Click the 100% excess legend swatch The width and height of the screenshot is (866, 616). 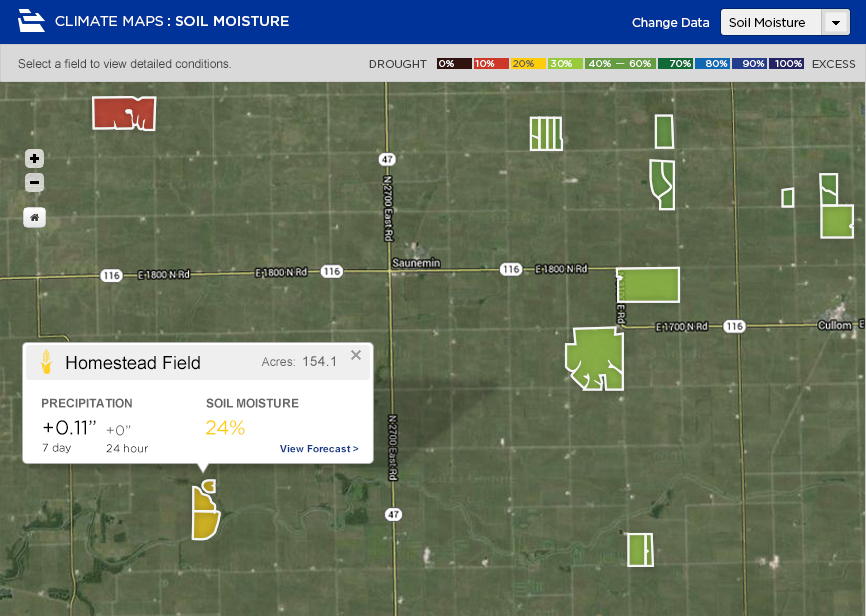(x=787, y=64)
